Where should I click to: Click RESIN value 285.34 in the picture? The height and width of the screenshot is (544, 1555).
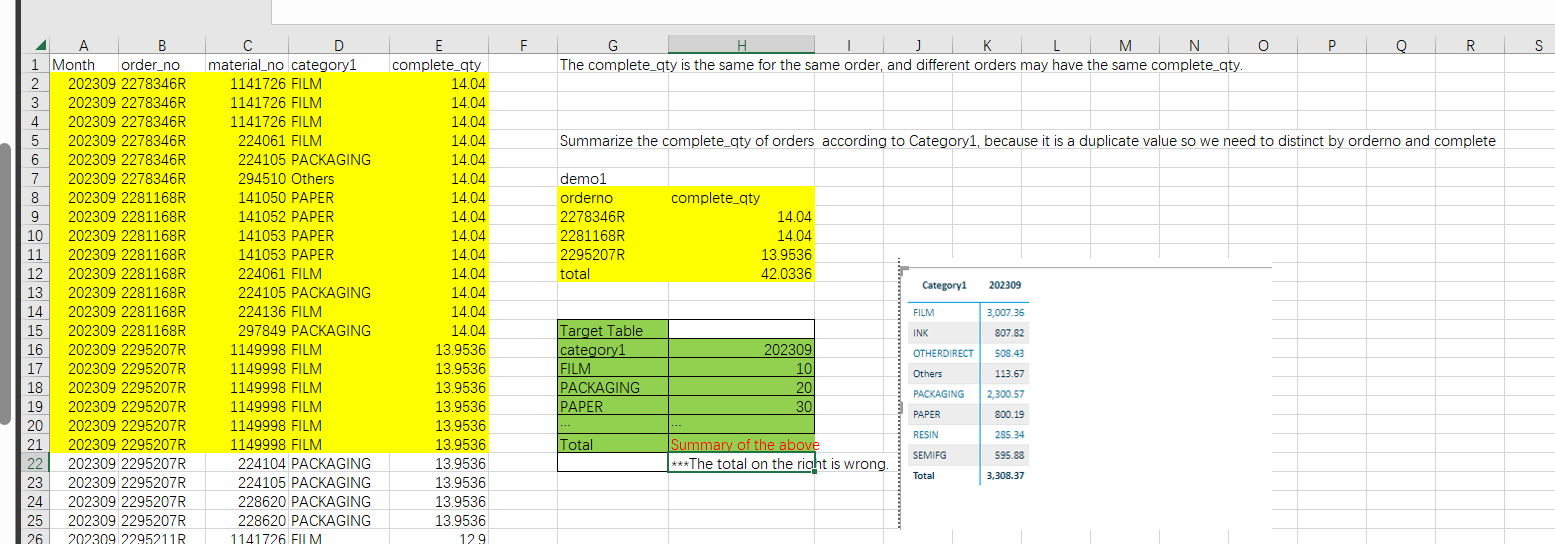pos(1010,435)
